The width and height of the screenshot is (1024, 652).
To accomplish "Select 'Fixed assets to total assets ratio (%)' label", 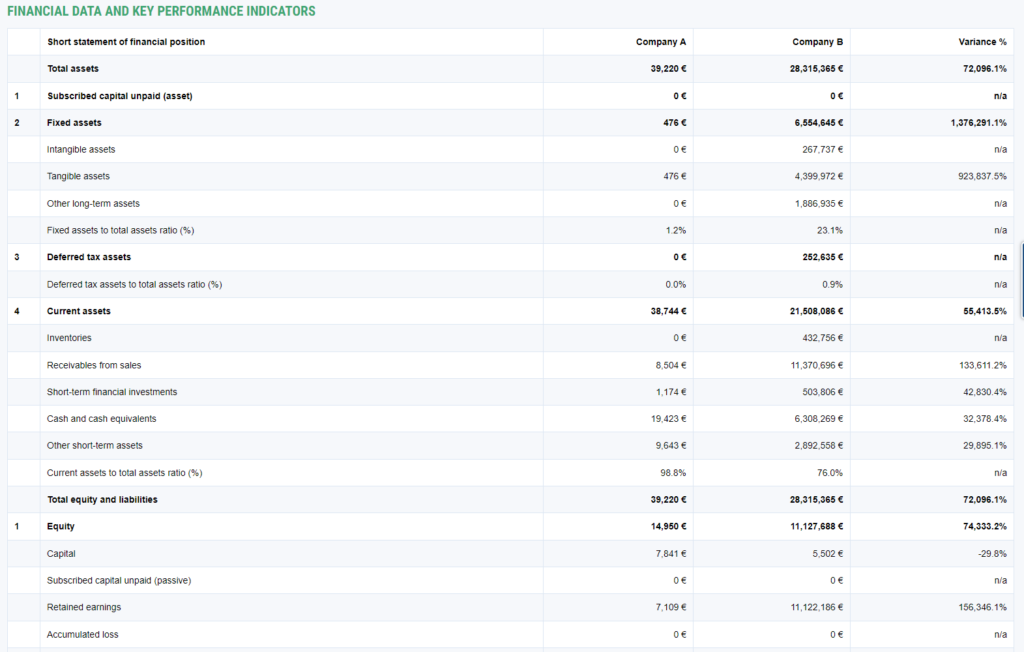I will [120, 231].
